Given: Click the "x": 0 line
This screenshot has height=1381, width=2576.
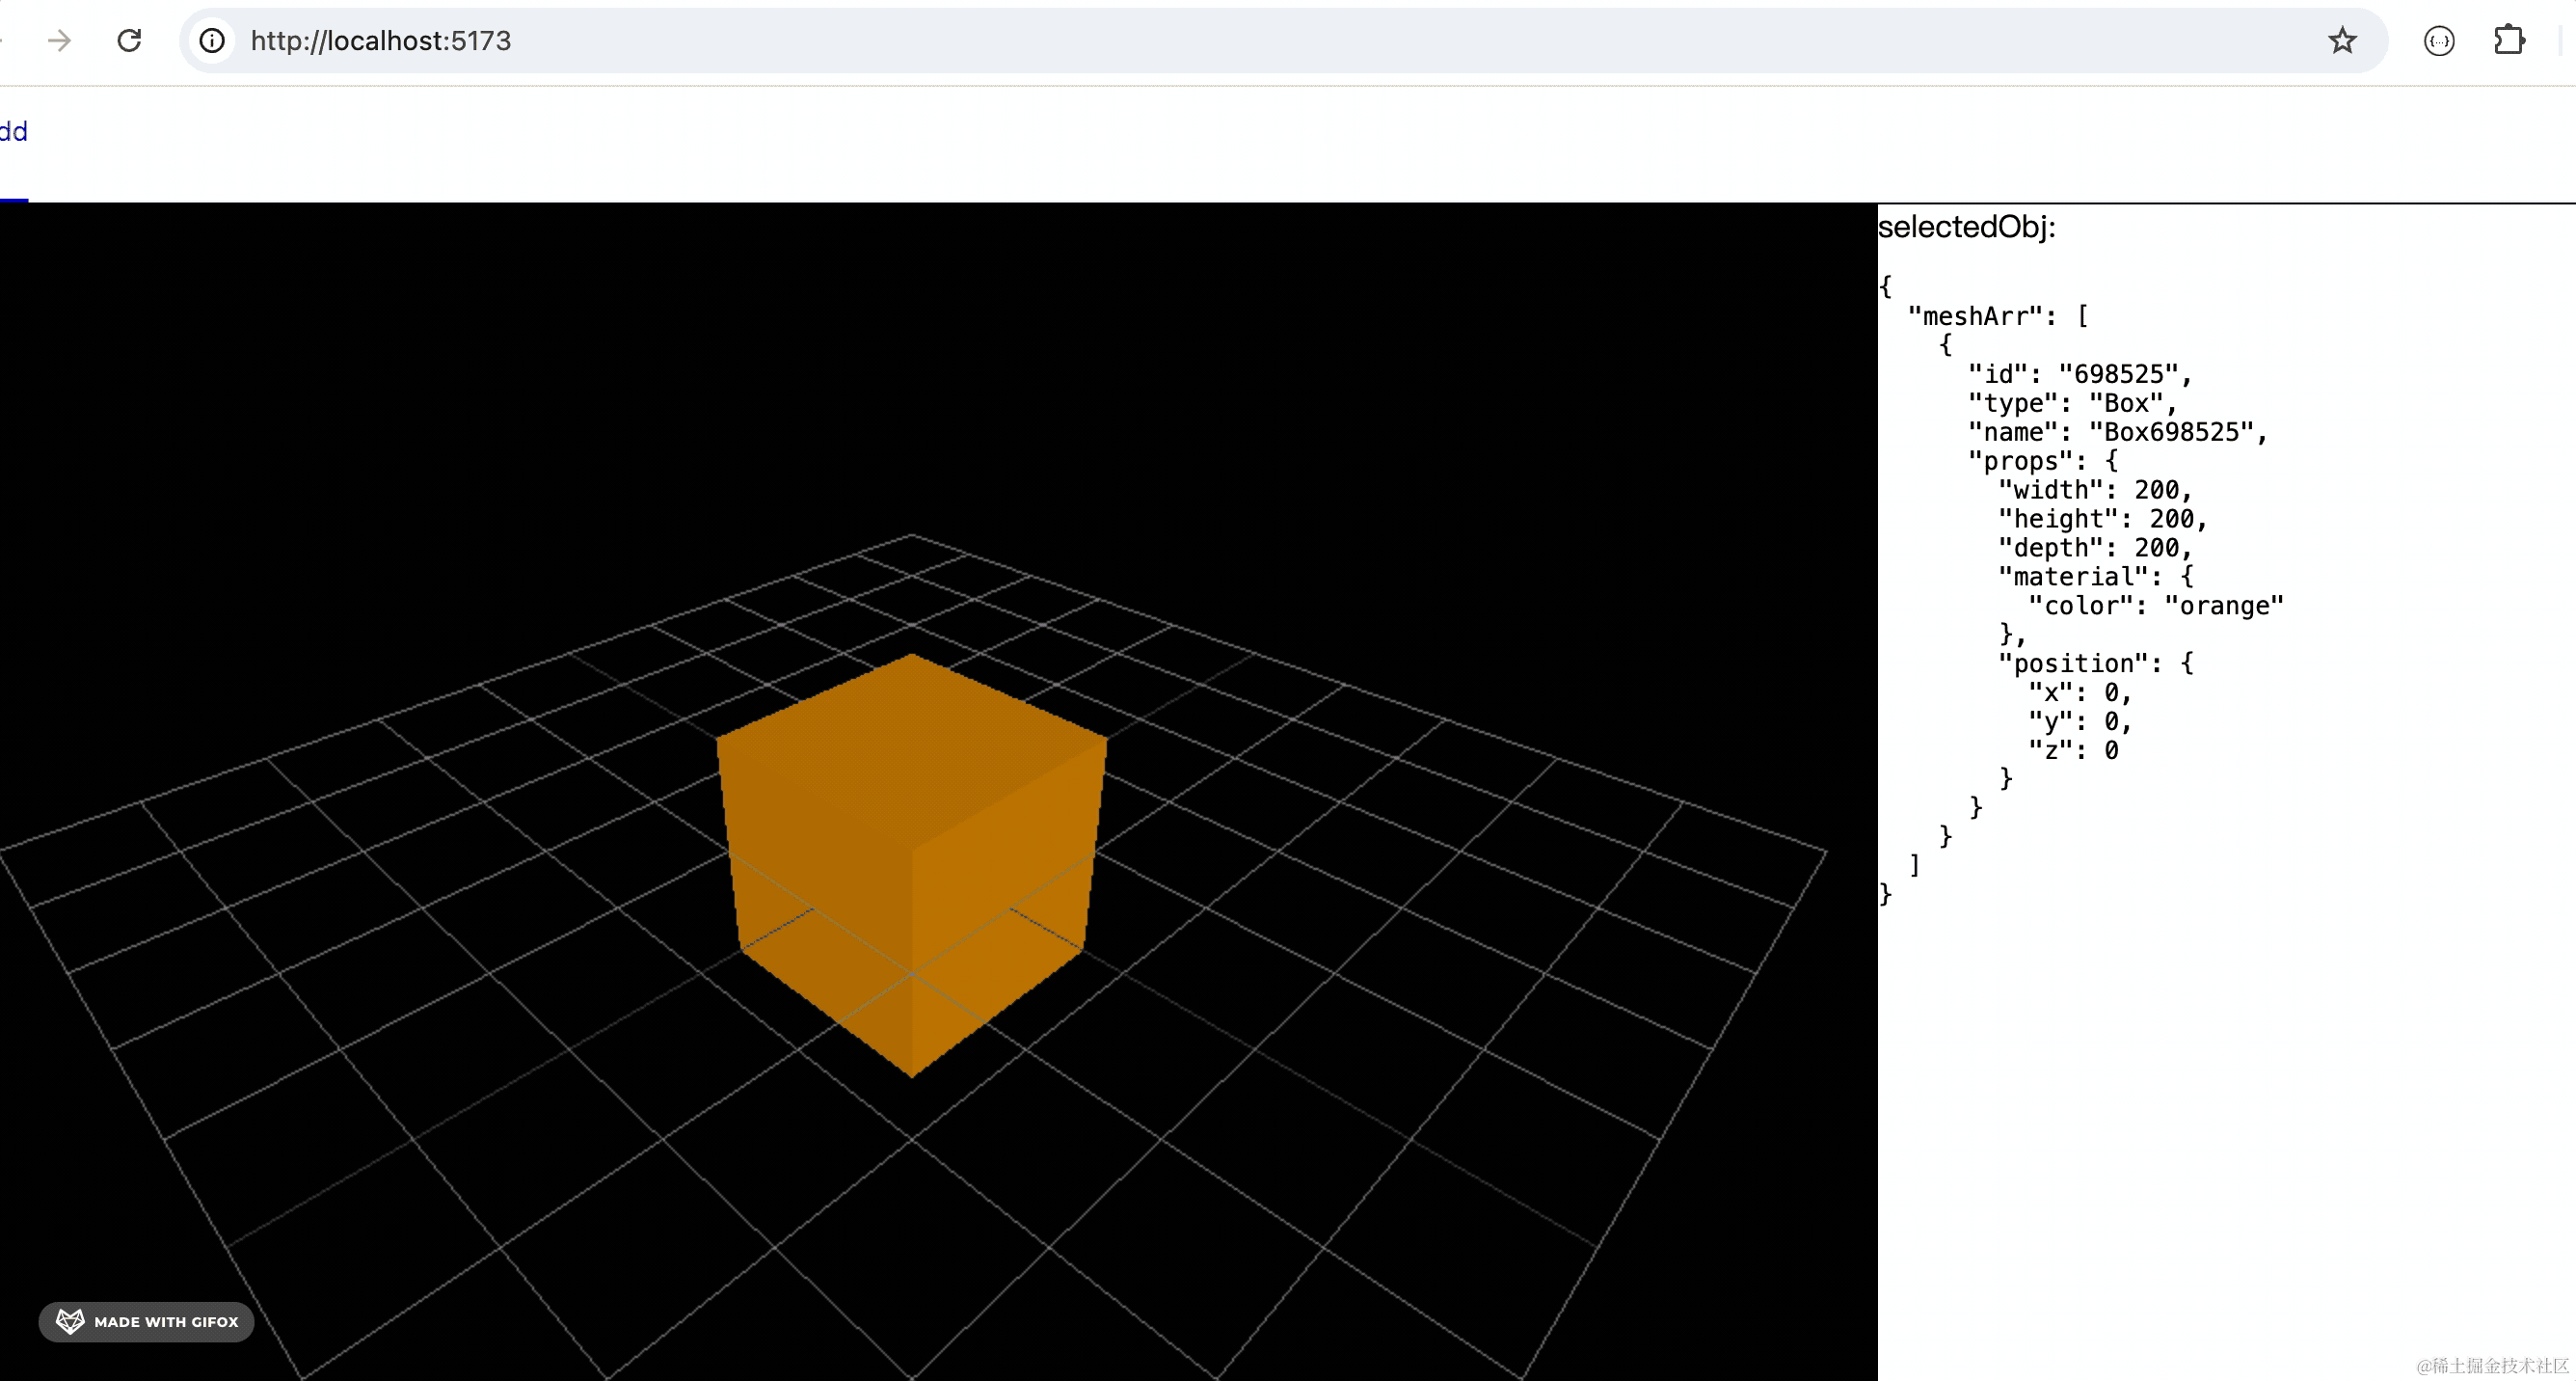Looking at the screenshot, I should (2080, 692).
